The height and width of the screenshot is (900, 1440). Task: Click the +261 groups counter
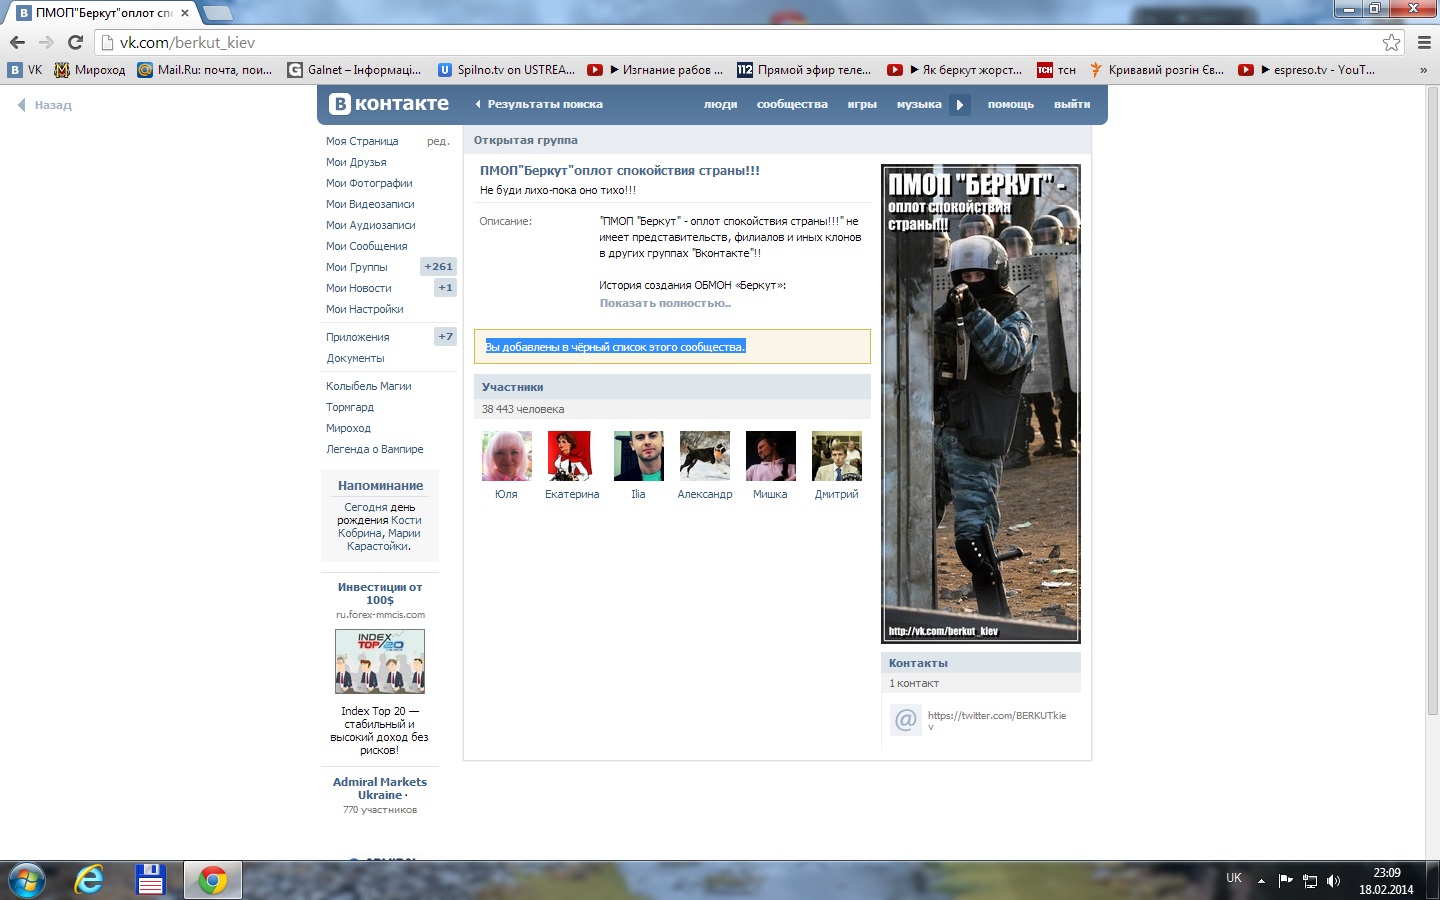coord(438,267)
